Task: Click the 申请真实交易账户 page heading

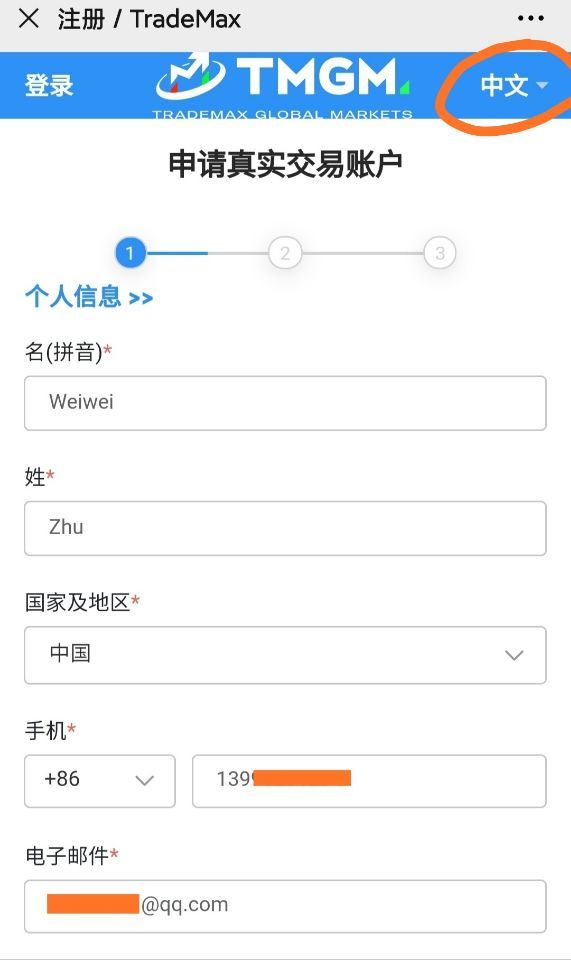Action: (x=285, y=164)
